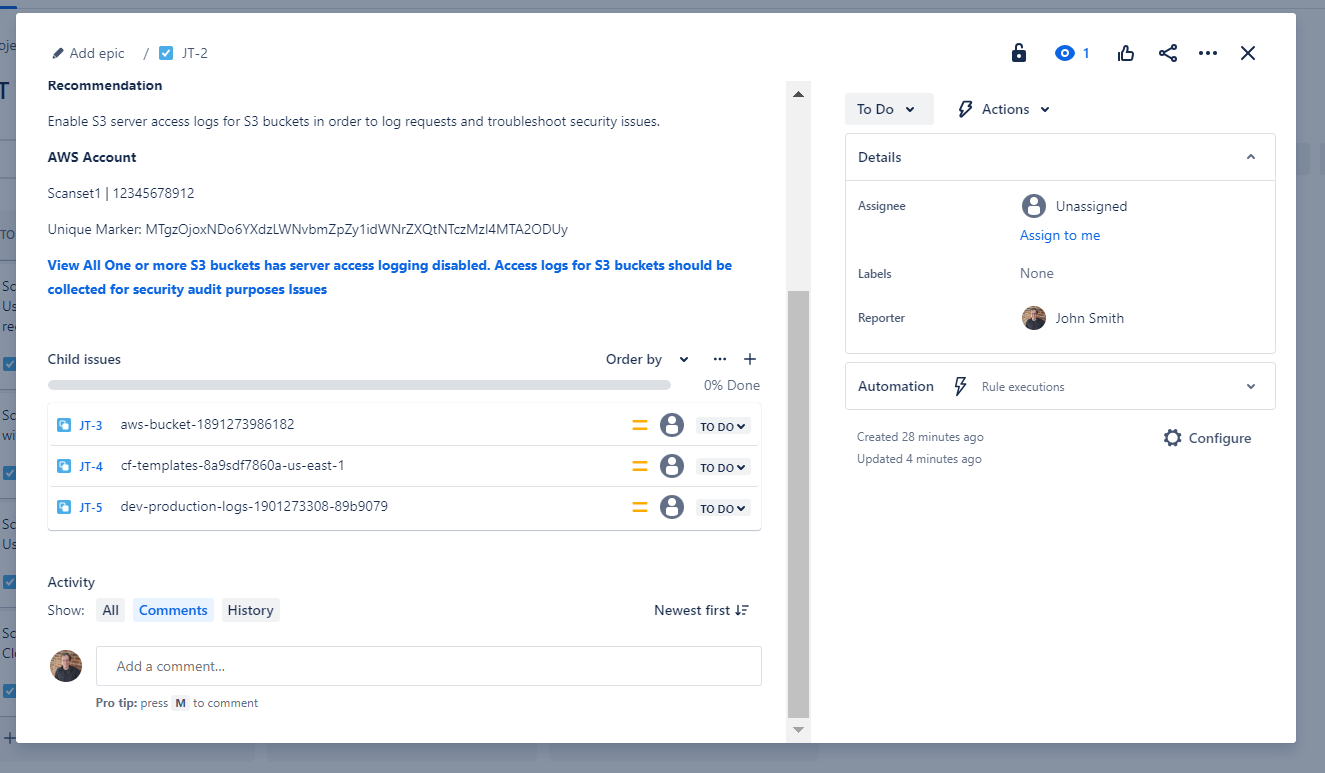Select the All activity tab
This screenshot has height=773, width=1325.
(x=110, y=610)
